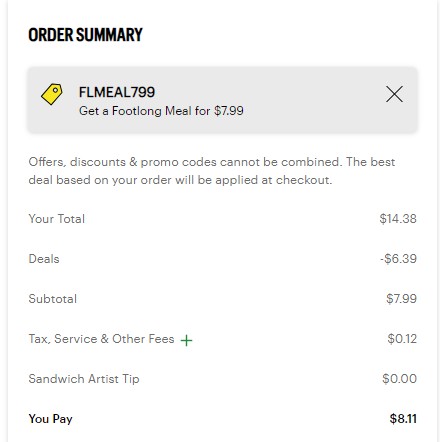
Task: Expand Tax, Service & Other Fees details
Action: (x=186, y=340)
